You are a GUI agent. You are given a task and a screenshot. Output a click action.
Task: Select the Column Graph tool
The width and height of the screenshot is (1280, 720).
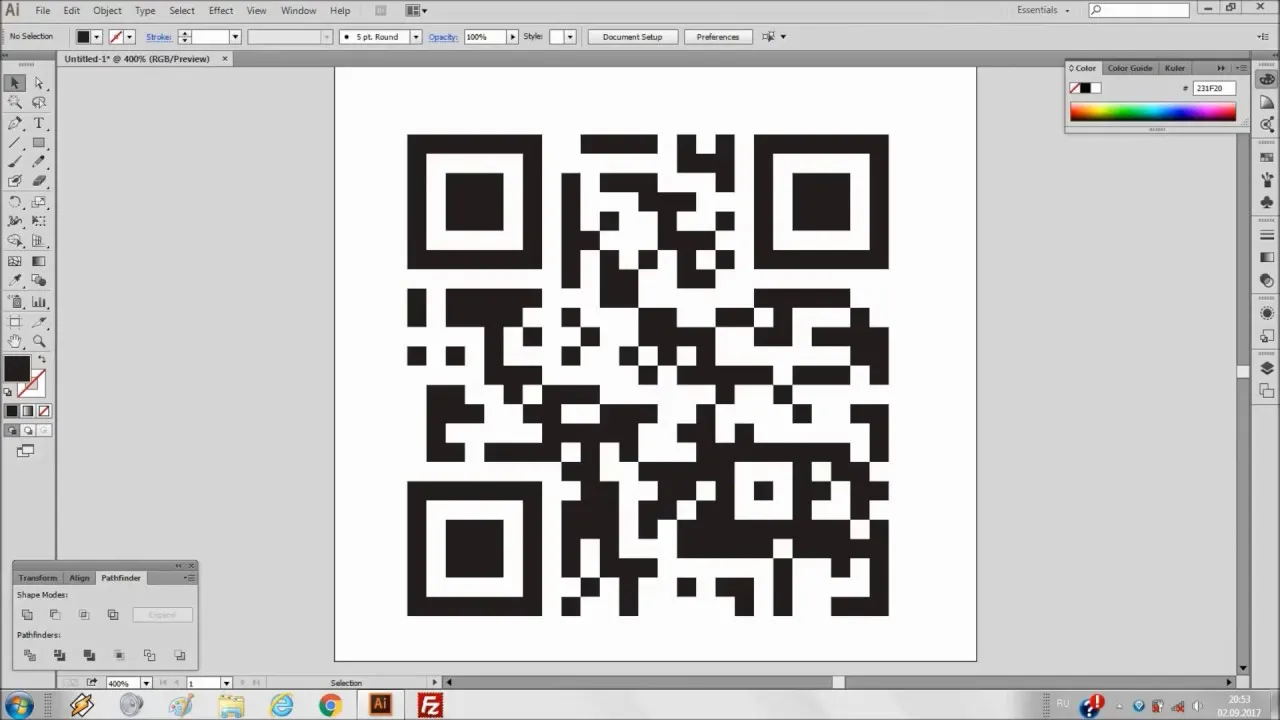[x=39, y=302]
